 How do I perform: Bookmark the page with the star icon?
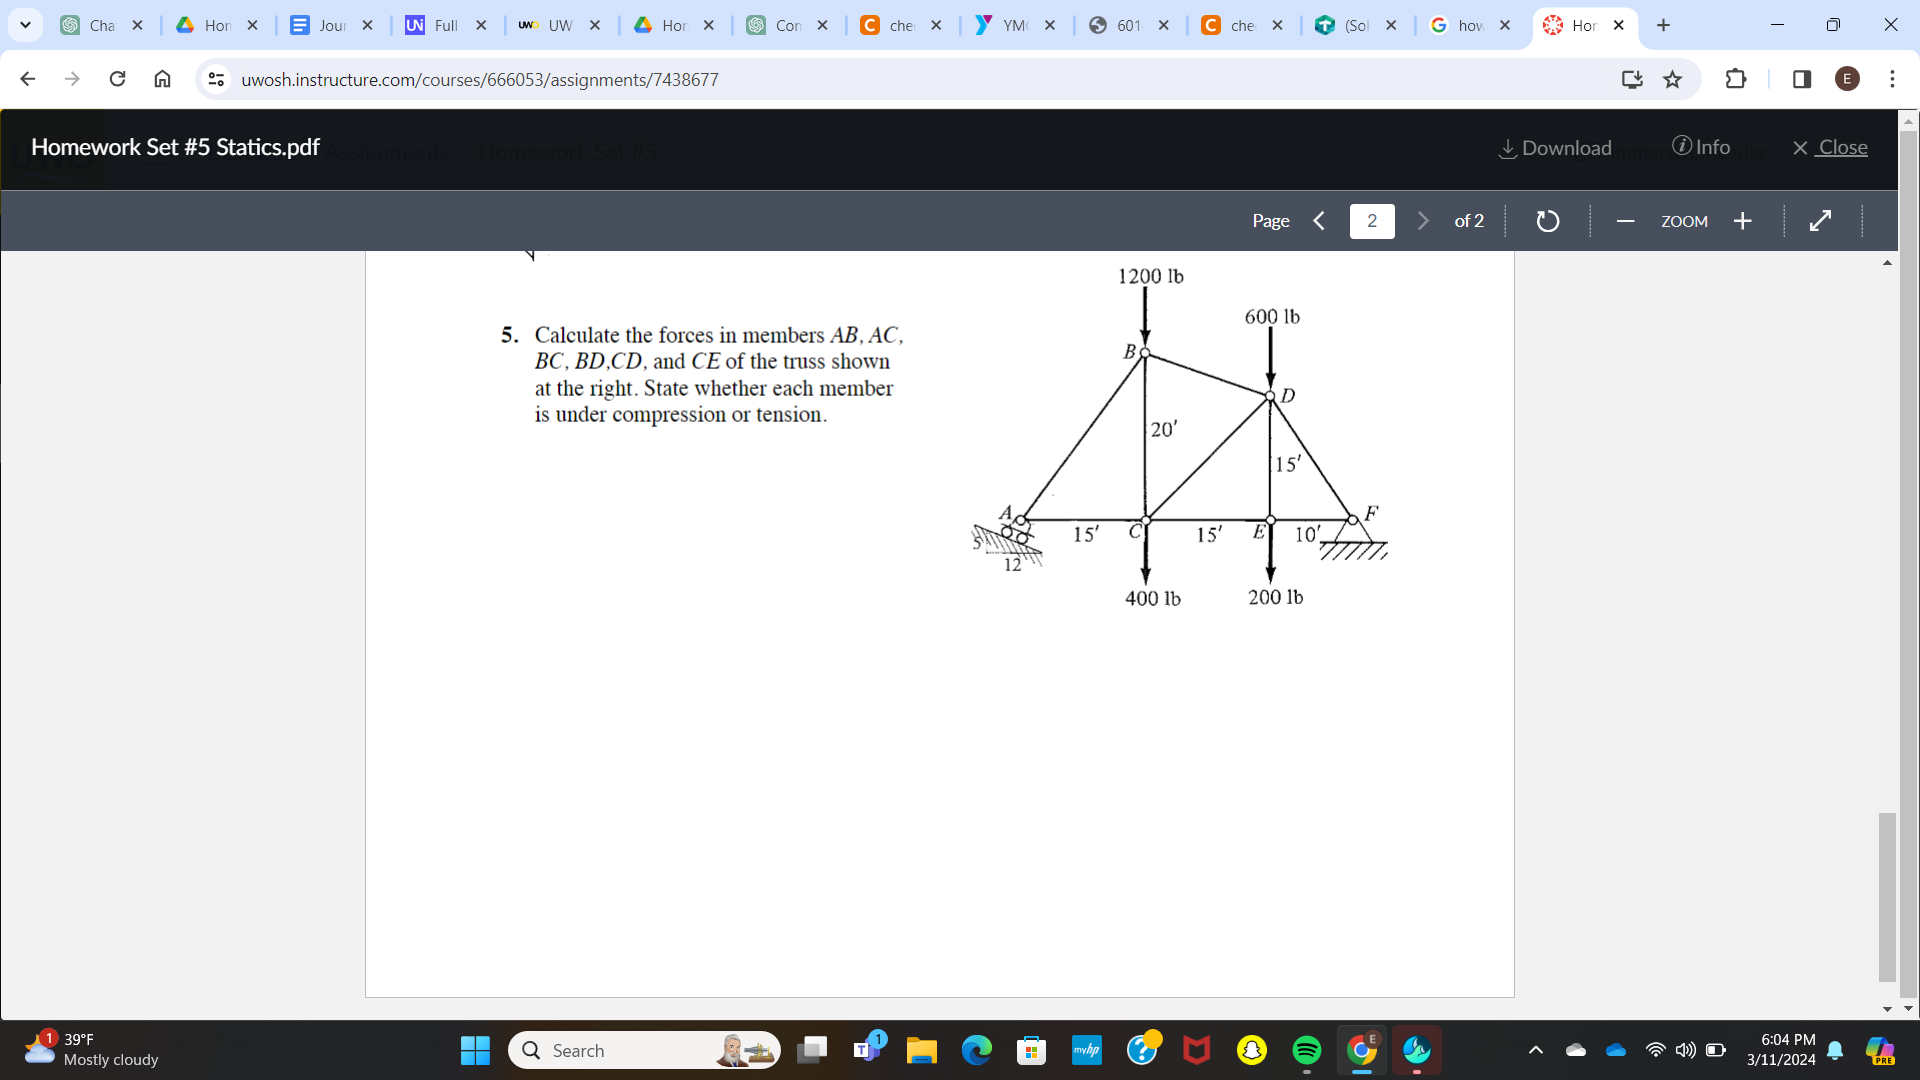(1672, 79)
